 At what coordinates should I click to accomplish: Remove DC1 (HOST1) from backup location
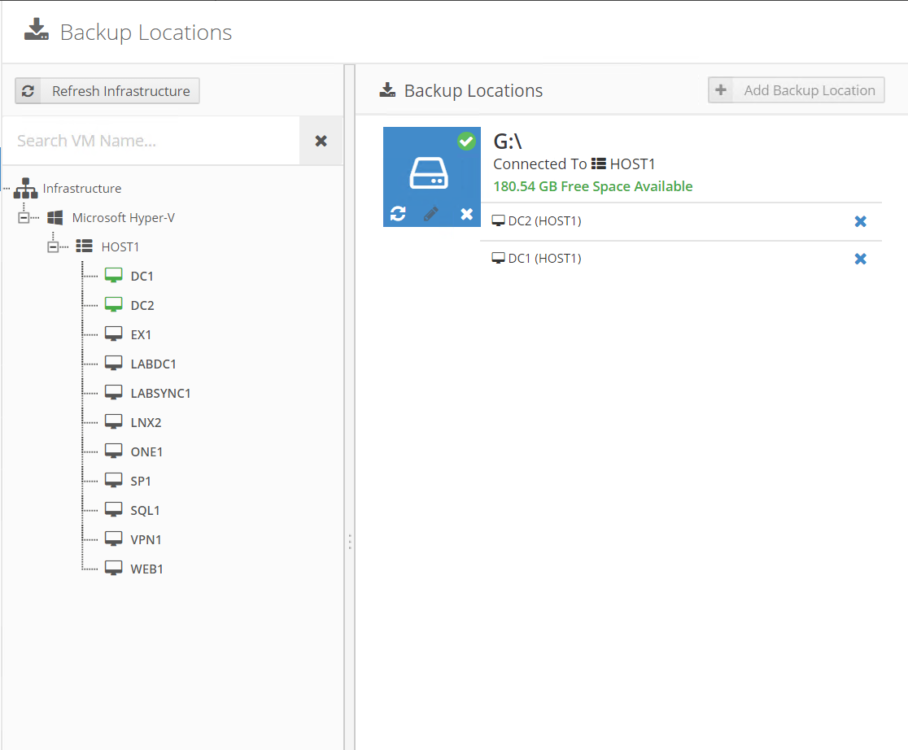pyautogui.click(x=861, y=259)
